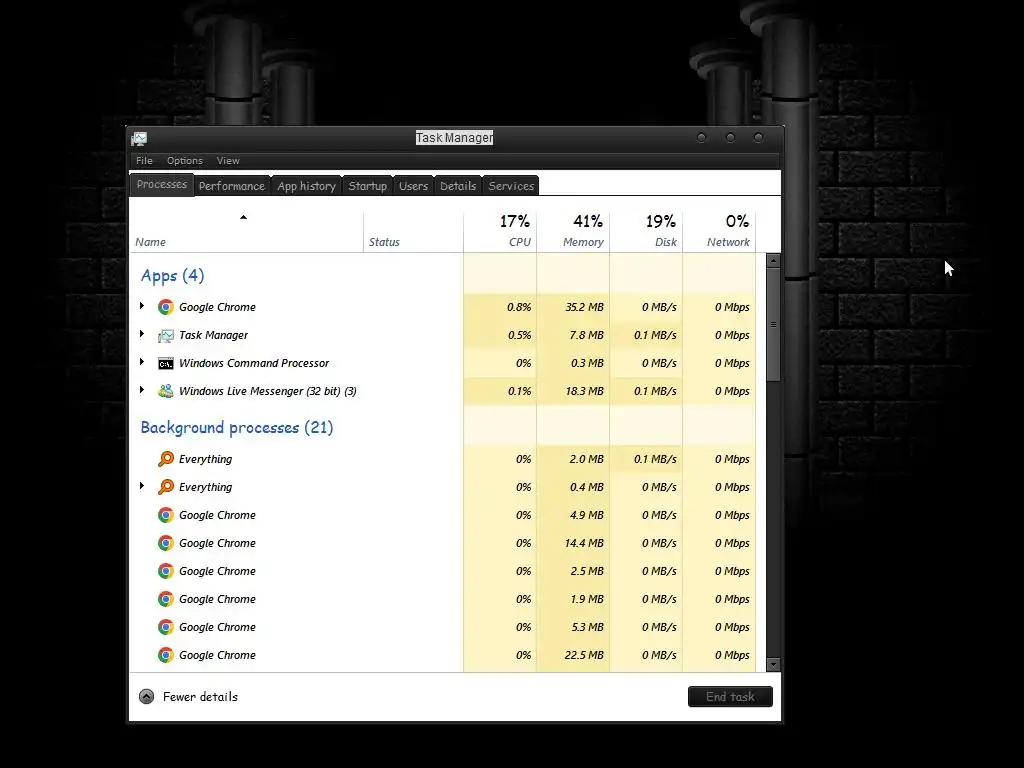The height and width of the screenshot is (768, 1024).
Task: Select Windows Live Messenger (32 bit) (3)
Action: coord(268,391)
